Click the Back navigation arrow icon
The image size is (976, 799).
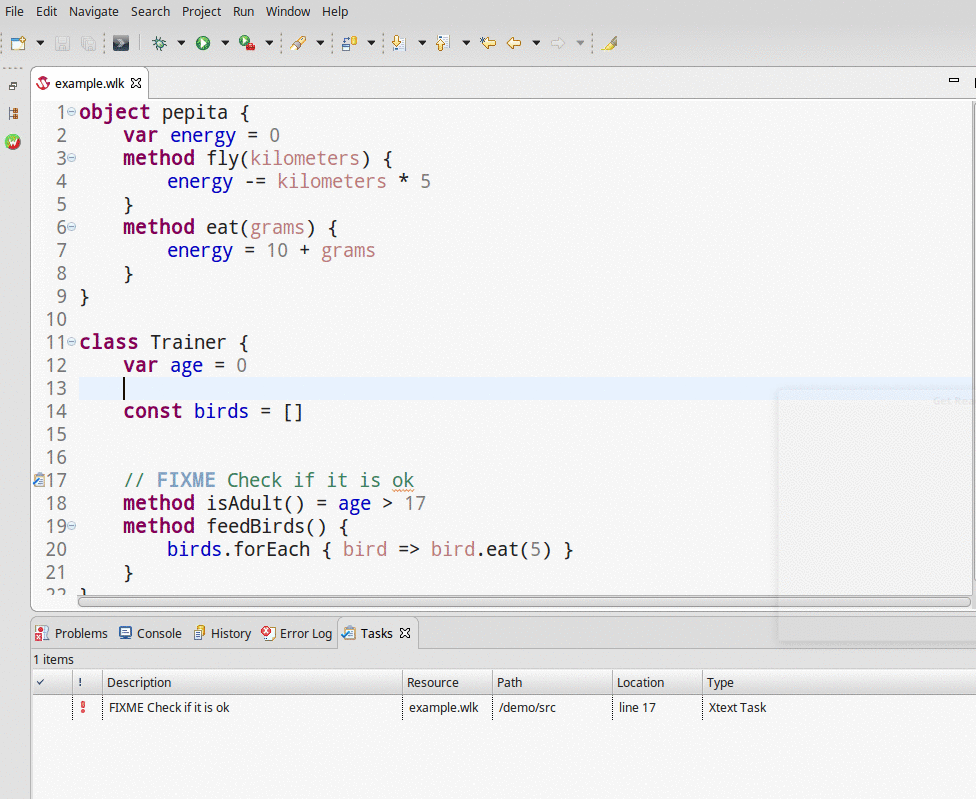[x=514, y=43]
